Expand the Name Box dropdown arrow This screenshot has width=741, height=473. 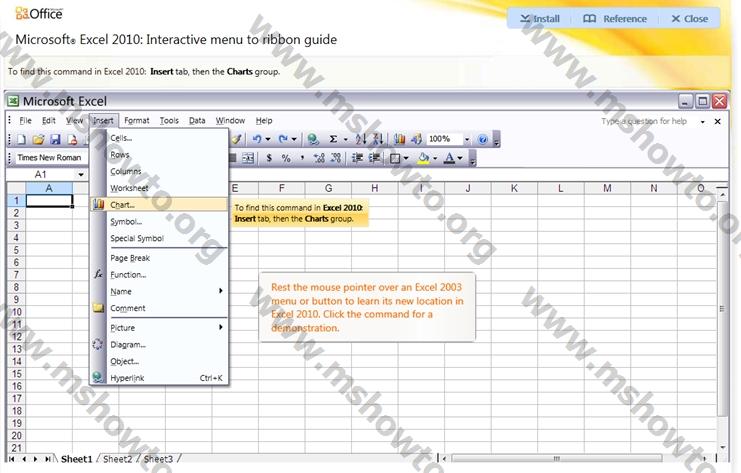[81, 175]
